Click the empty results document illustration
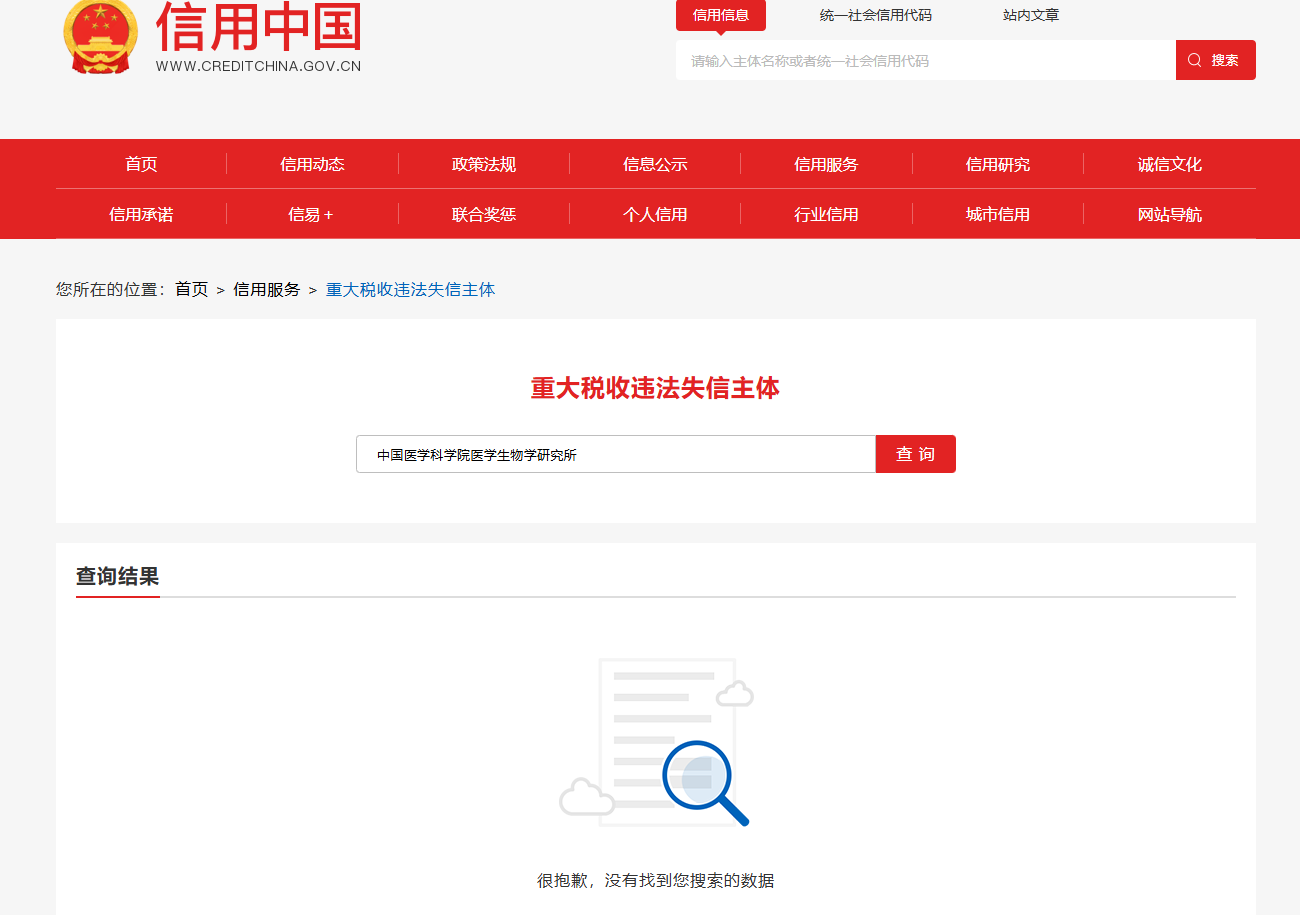Viewport: 1300px width, 915px height. pos(655,743)
